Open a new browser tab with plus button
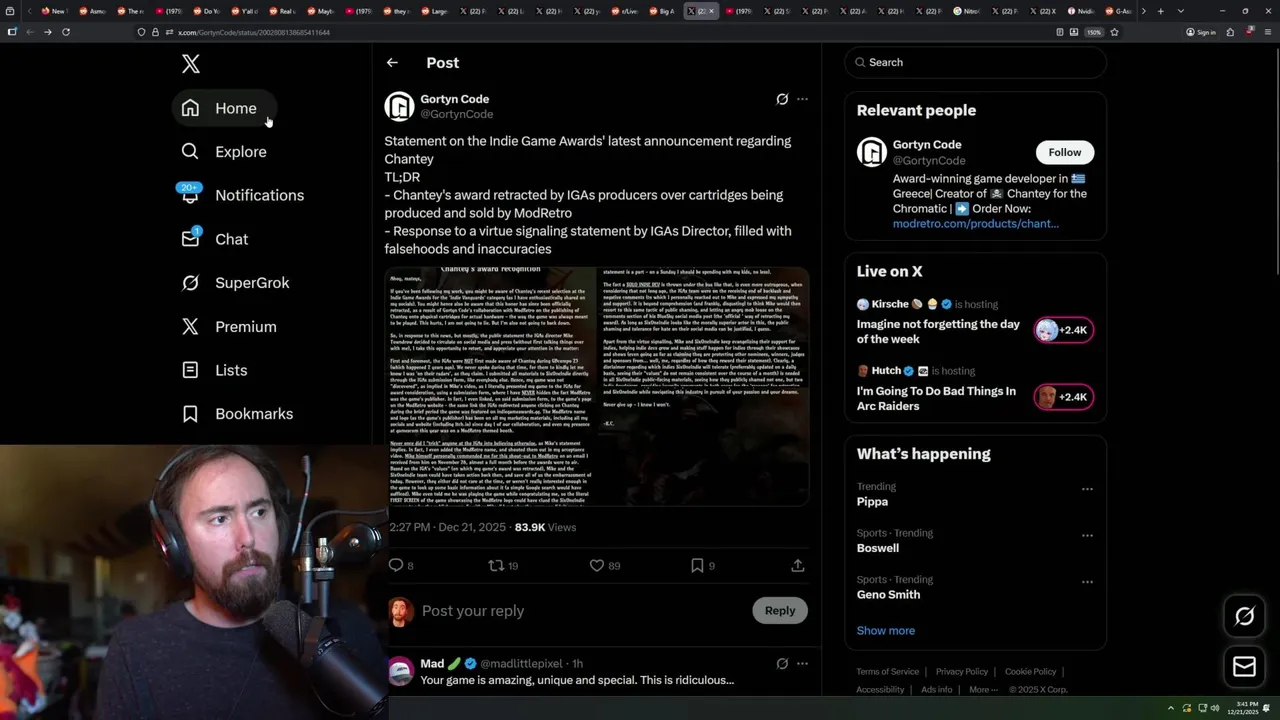Screen dimensions: 1280x720 pyautogui.click(x=1160, y=11)
